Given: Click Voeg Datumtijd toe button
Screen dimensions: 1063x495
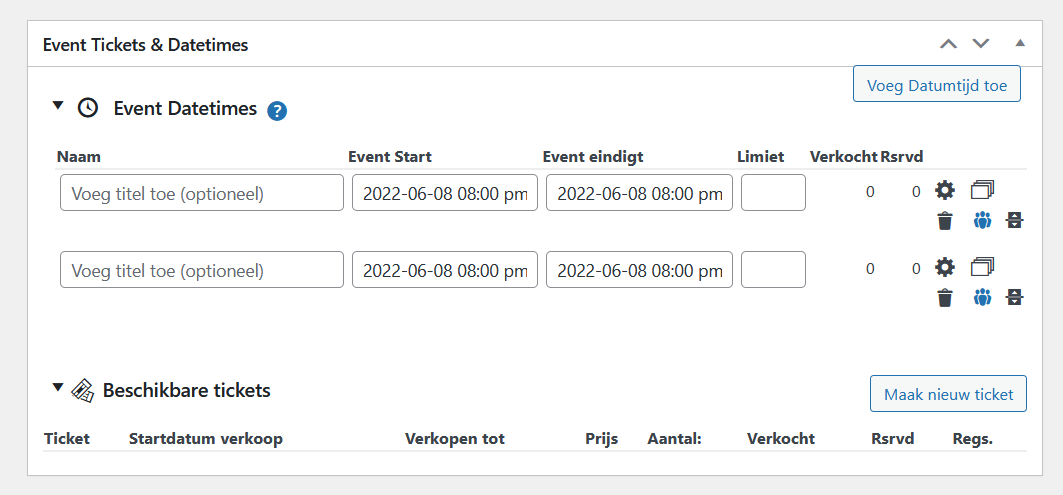Looking at the screenshot, I should 937,83.
